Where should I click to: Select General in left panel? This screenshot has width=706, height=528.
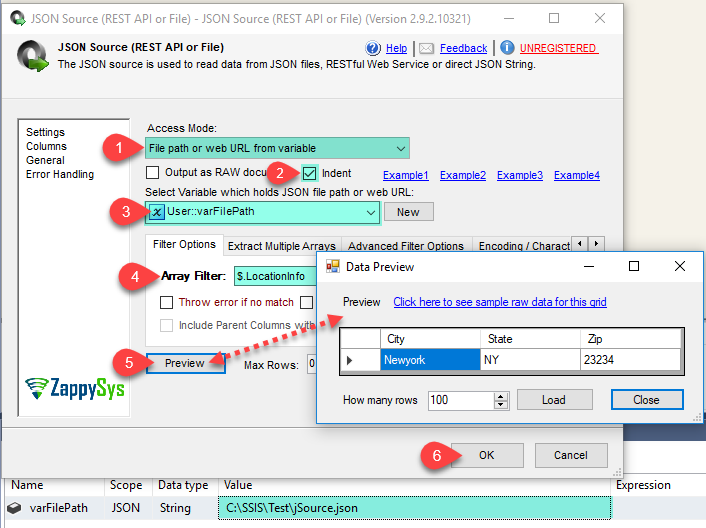tap(45, 160)
